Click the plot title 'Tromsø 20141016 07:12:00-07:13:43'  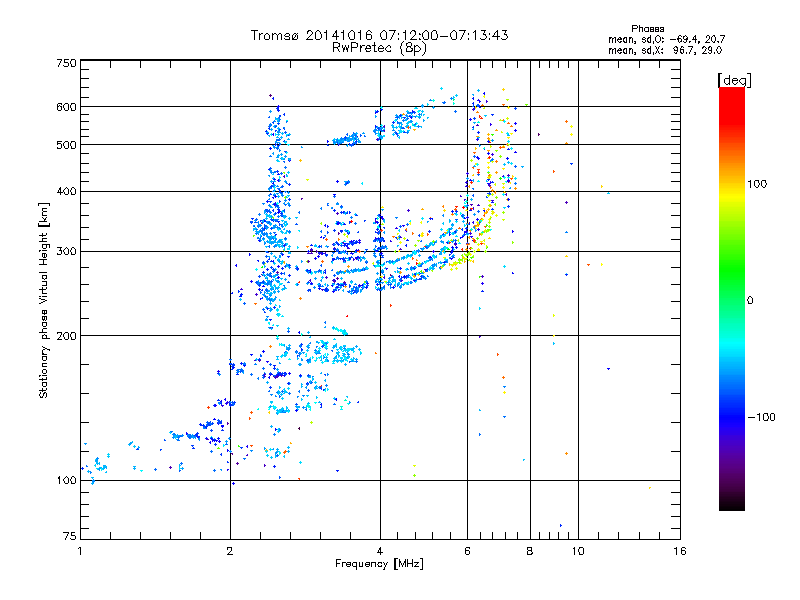click(379, 35)
